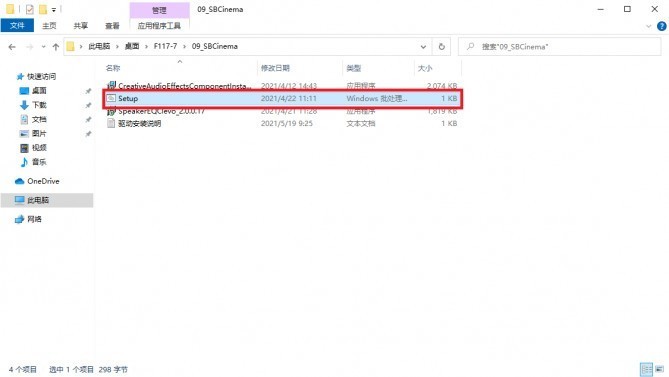Open 快速访问 in navigation pane
The height and width of the screenshot is (377, 669).
[x=41, y=76]
